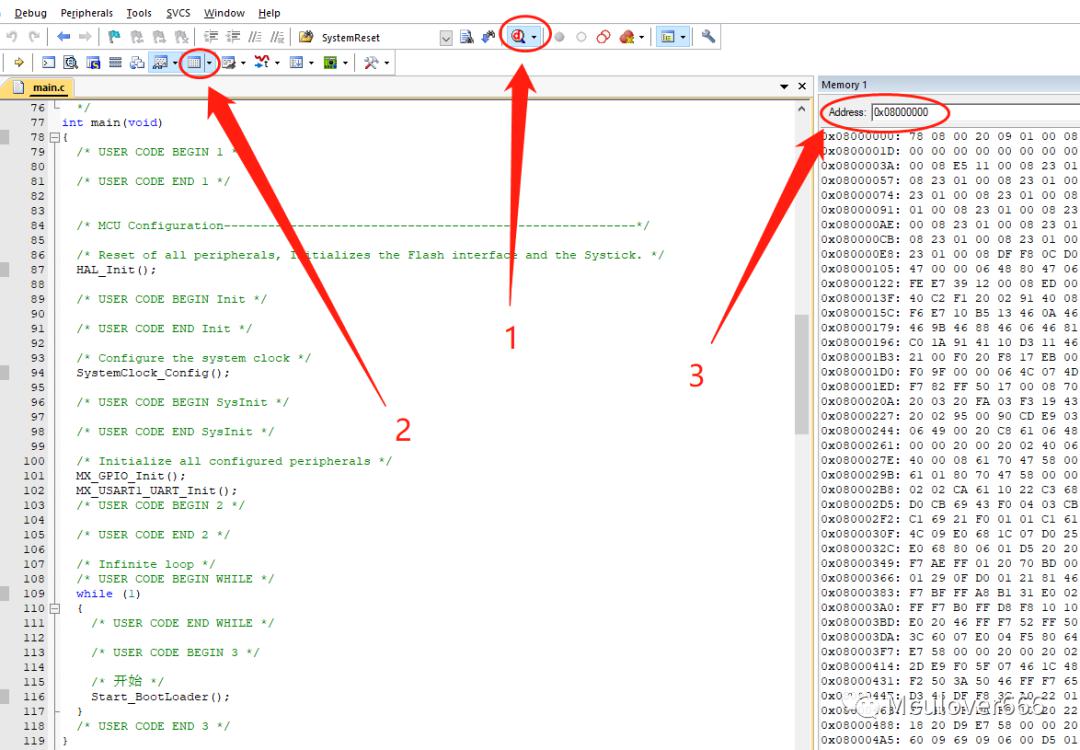
Task: Open the Registers window icon
Action: [x=115, y=63]
